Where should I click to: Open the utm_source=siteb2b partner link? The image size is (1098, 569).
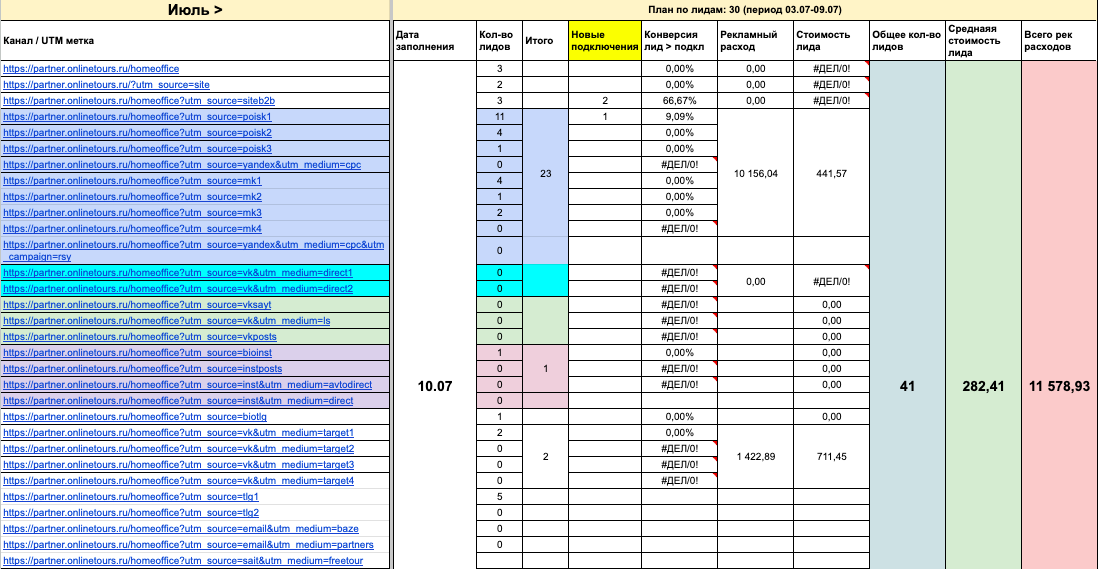[x=139, y=101]
